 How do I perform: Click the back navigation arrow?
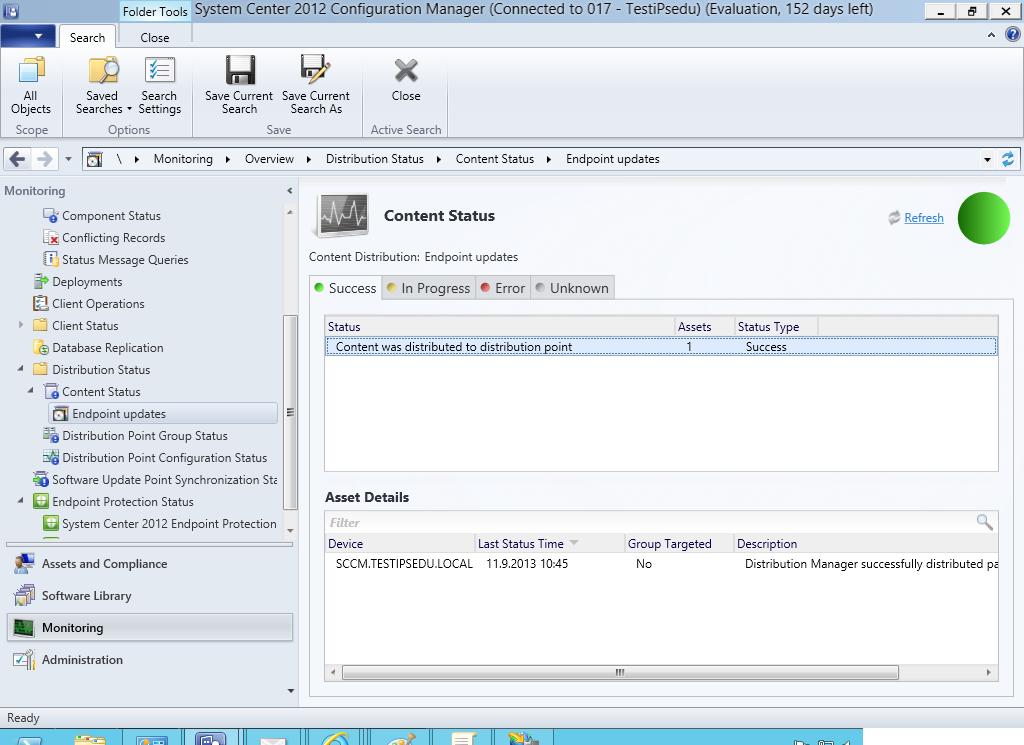point(18,159)
